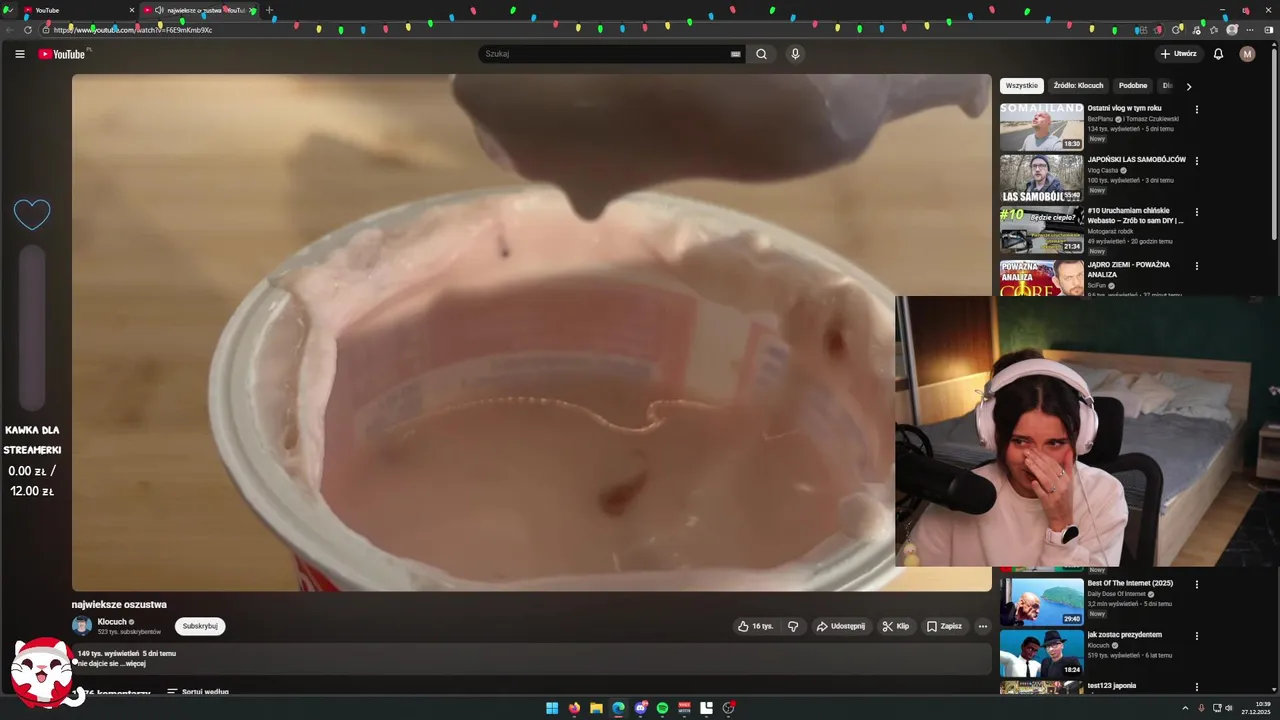Open the YouTube guide hamburger menu

tap(19, 54)
